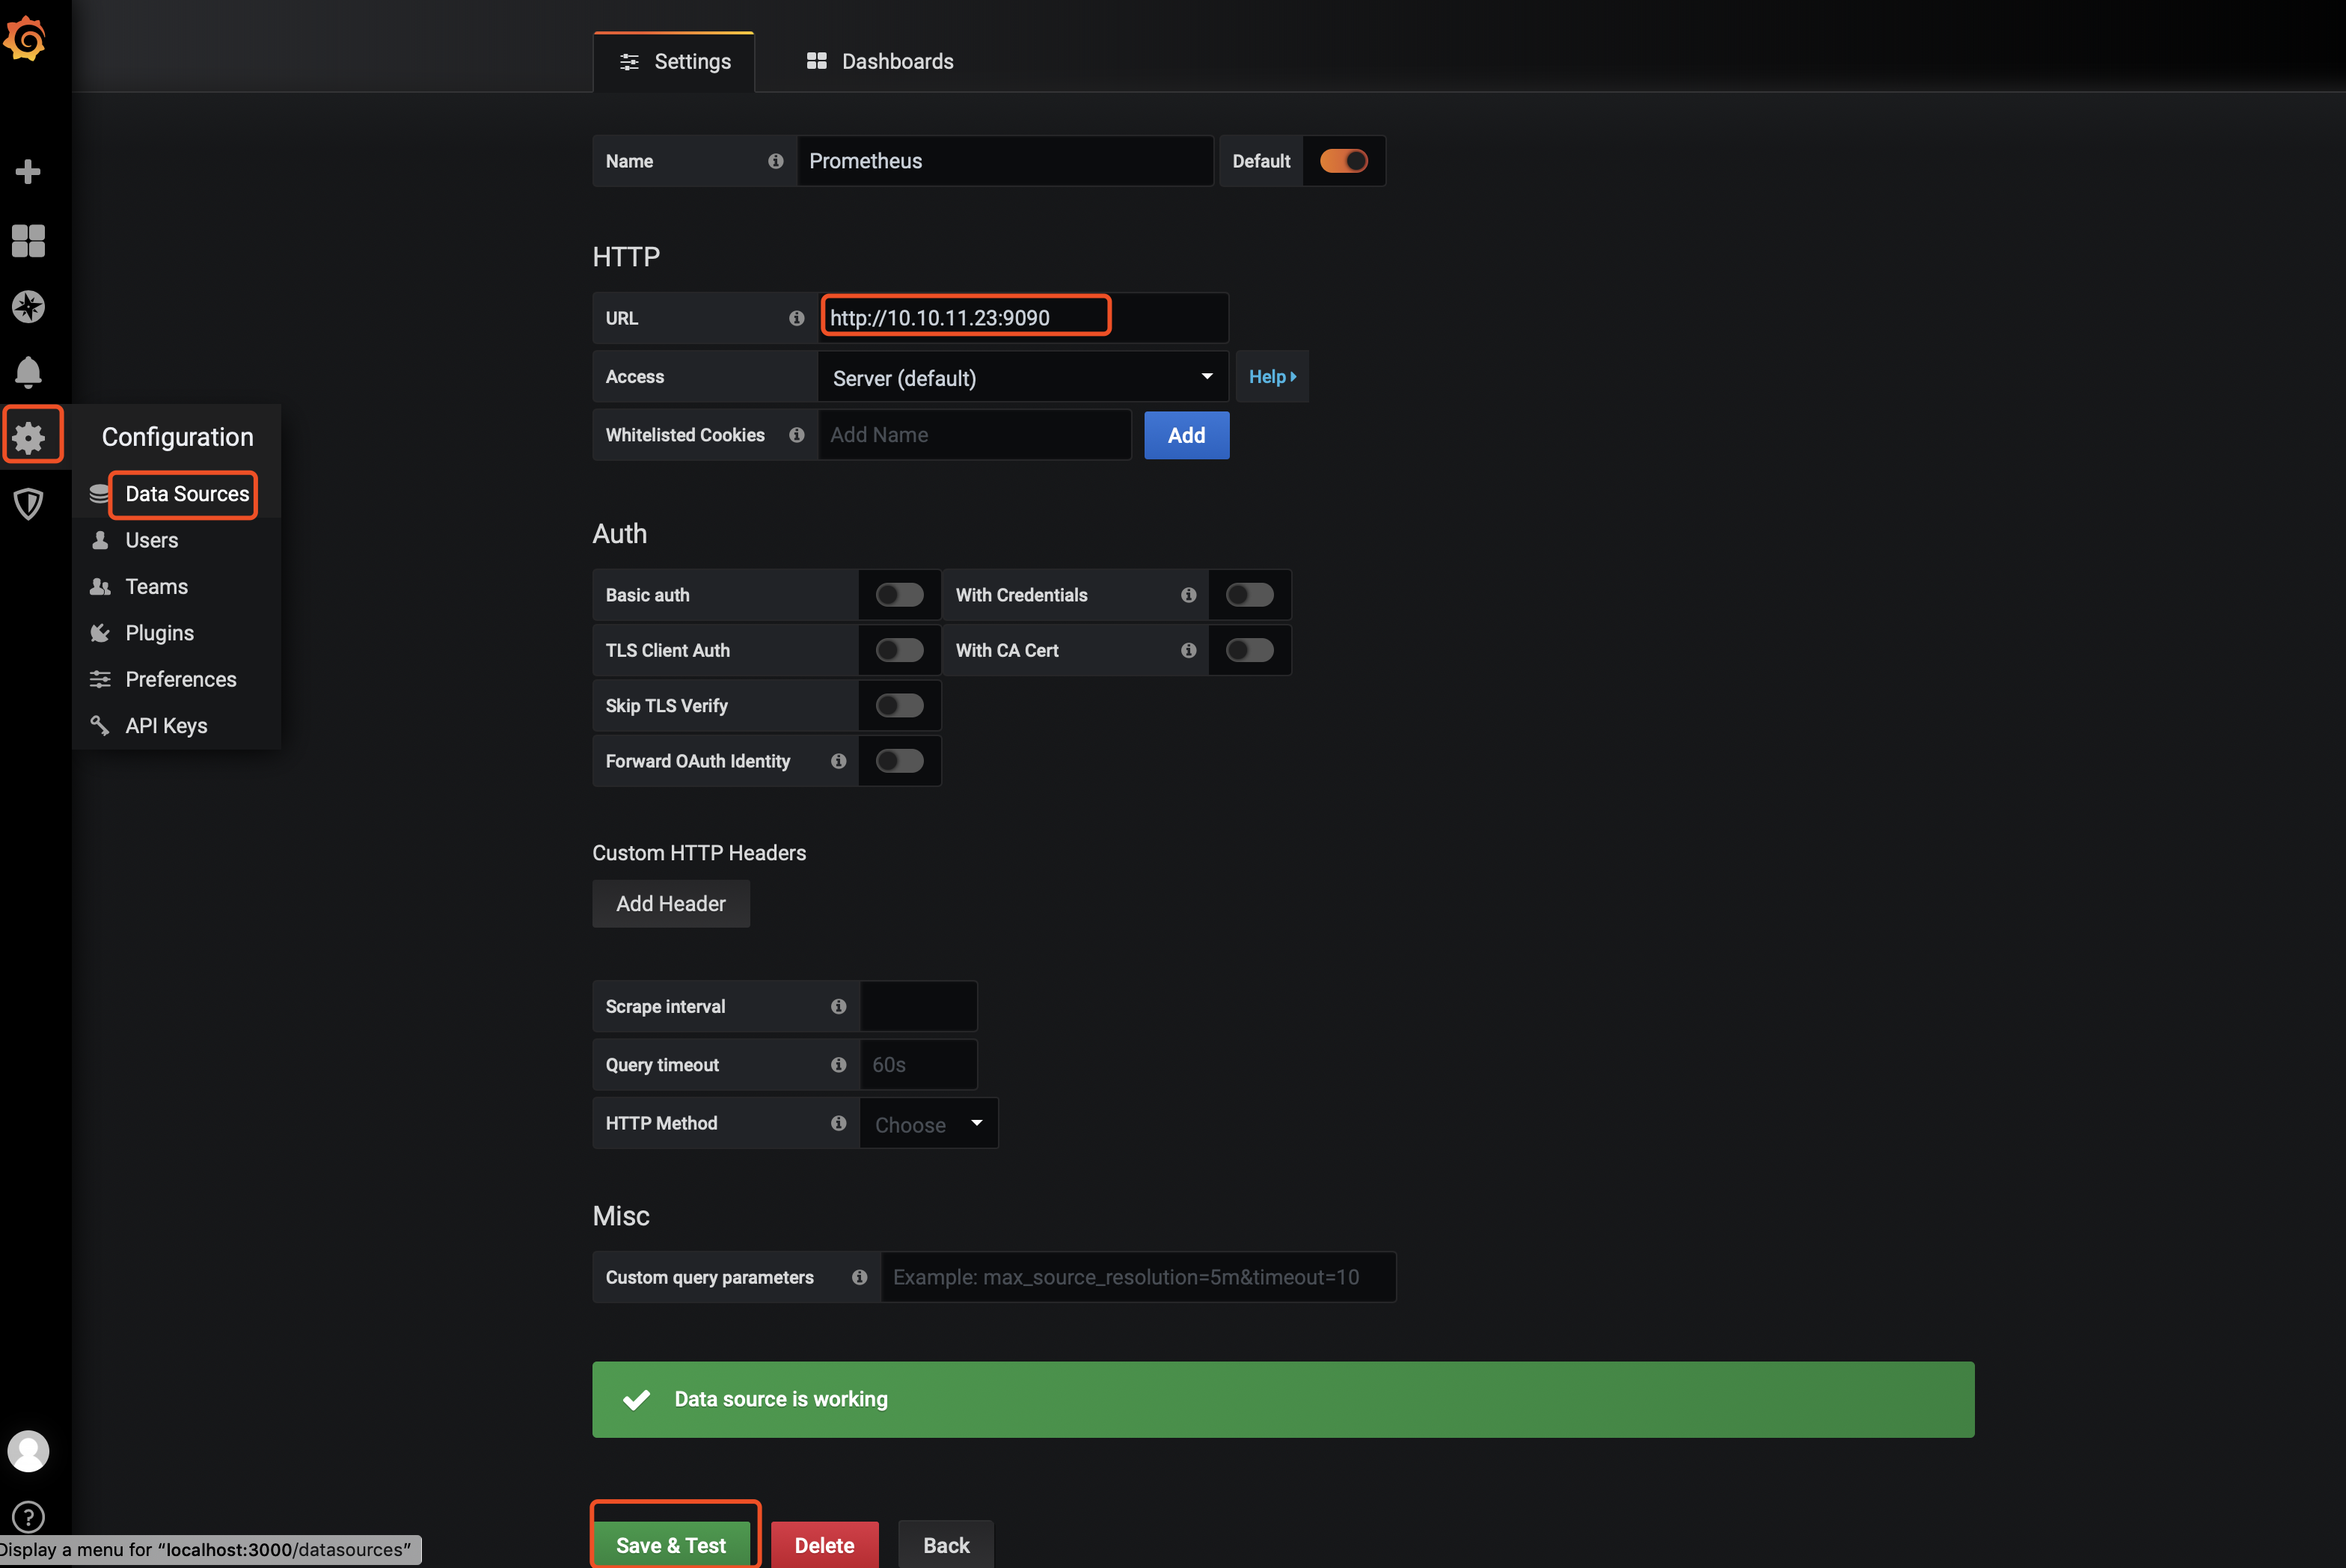Open the Dashboards grid icon in sidebar
The height and width of the screenshot is (1568, 2346).
pos(28,240)
